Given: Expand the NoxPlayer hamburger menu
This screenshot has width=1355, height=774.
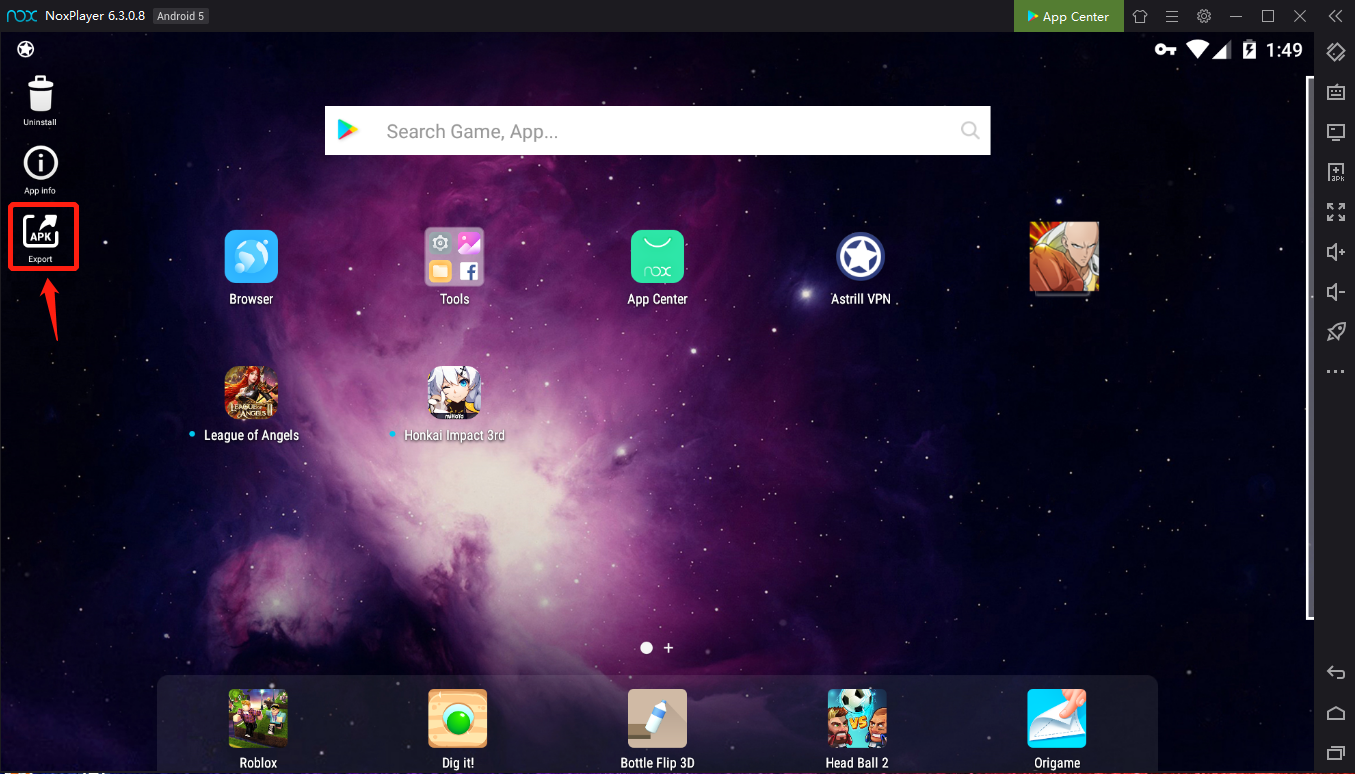Looking at the screenshot, I should point(1171,16).
